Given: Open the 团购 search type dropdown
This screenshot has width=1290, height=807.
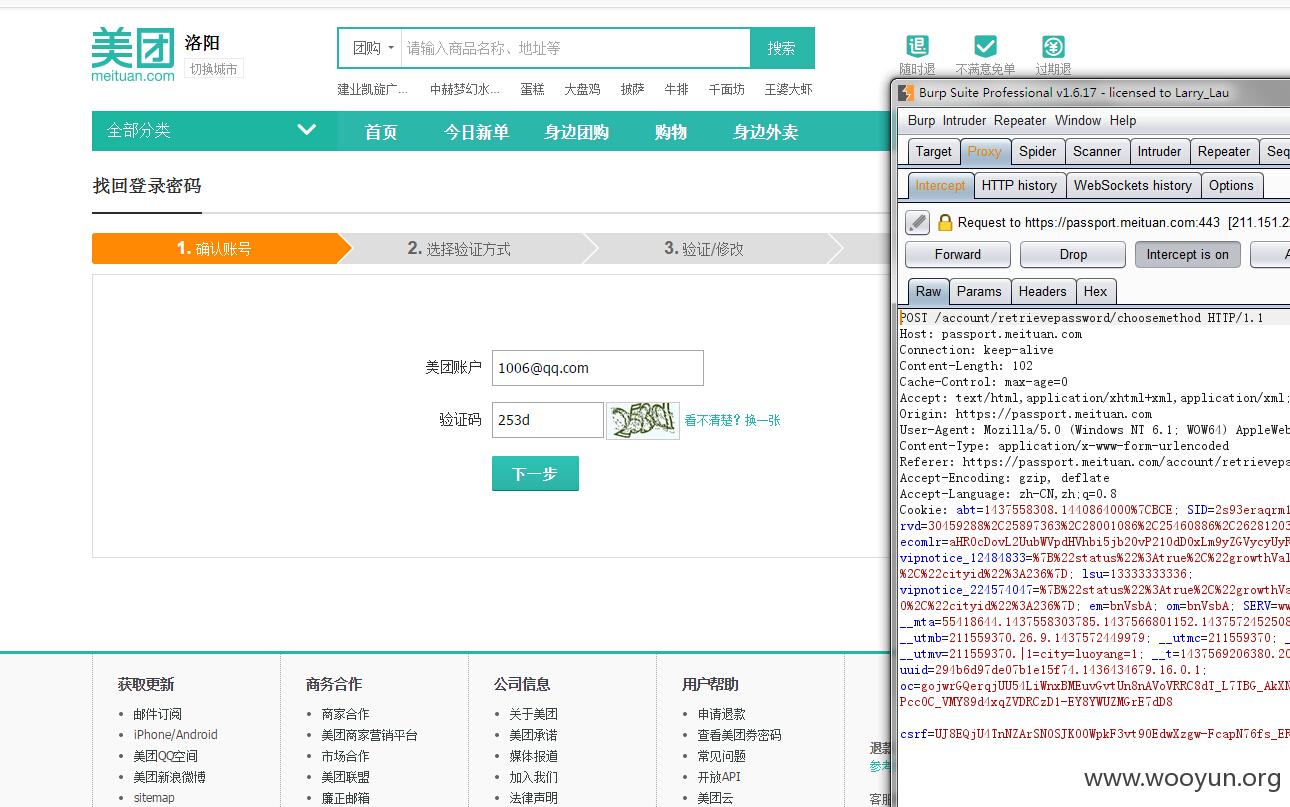Looking at the screenshot, I should pyautogui.click(x=374, y=48).
